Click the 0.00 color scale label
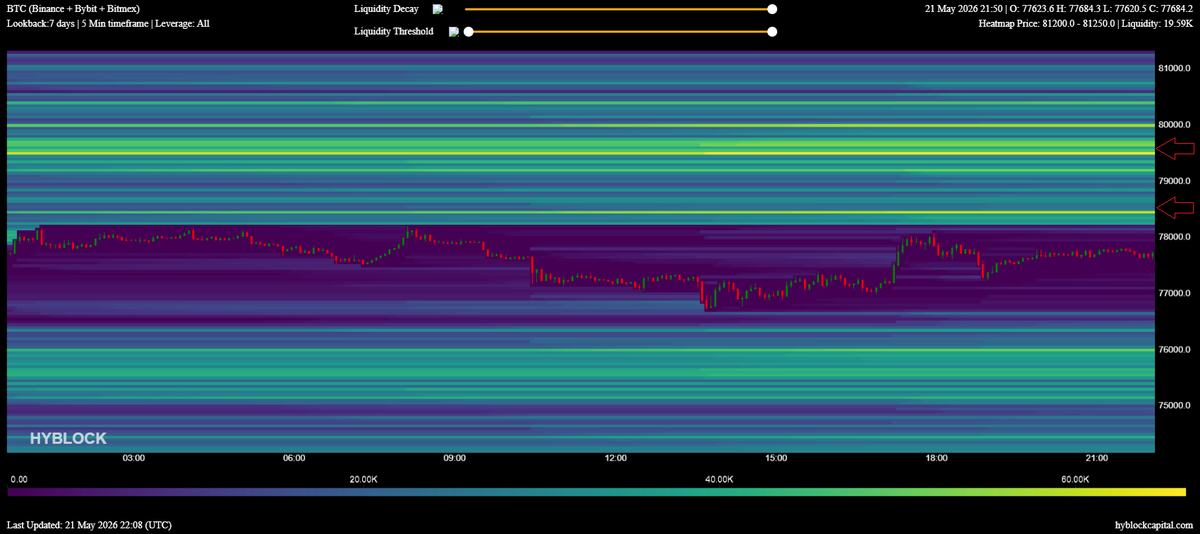The height and width of the screenshot is (534, 1200). tap(18, 480)
